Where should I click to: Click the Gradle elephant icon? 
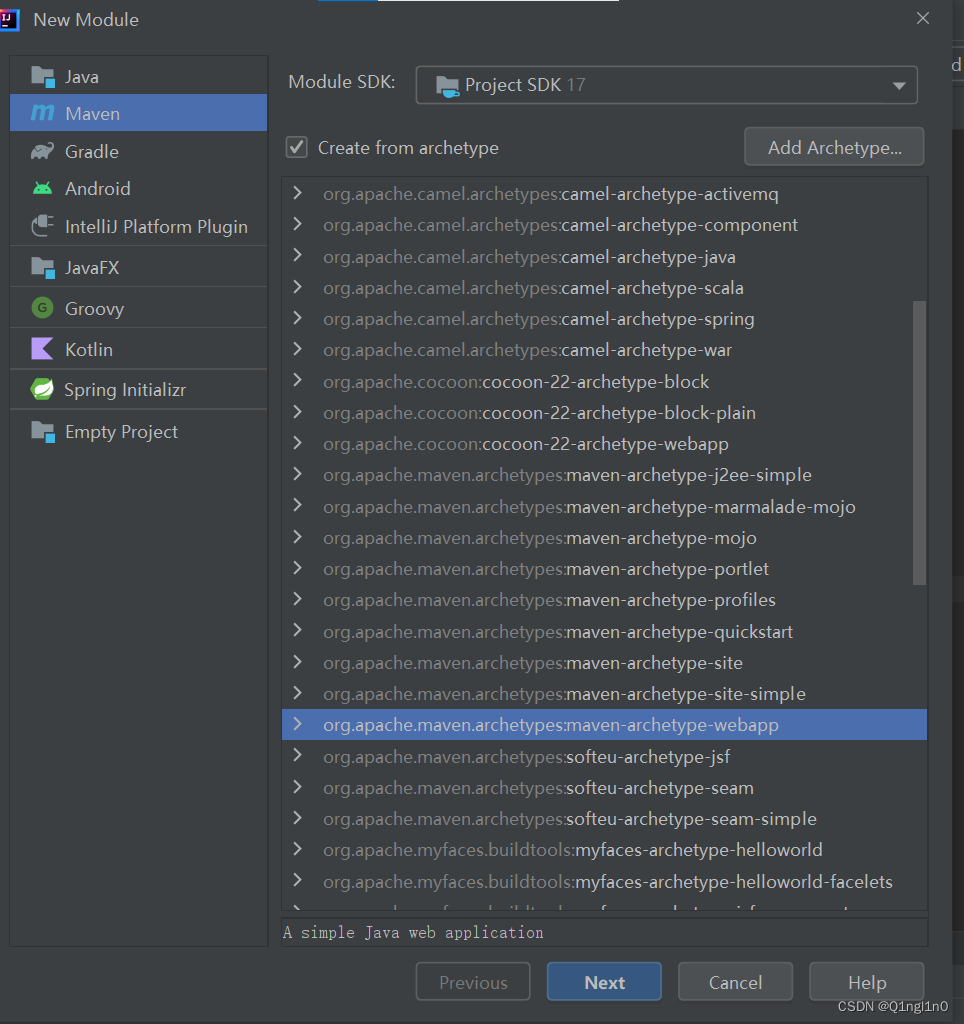coord(43,152)
